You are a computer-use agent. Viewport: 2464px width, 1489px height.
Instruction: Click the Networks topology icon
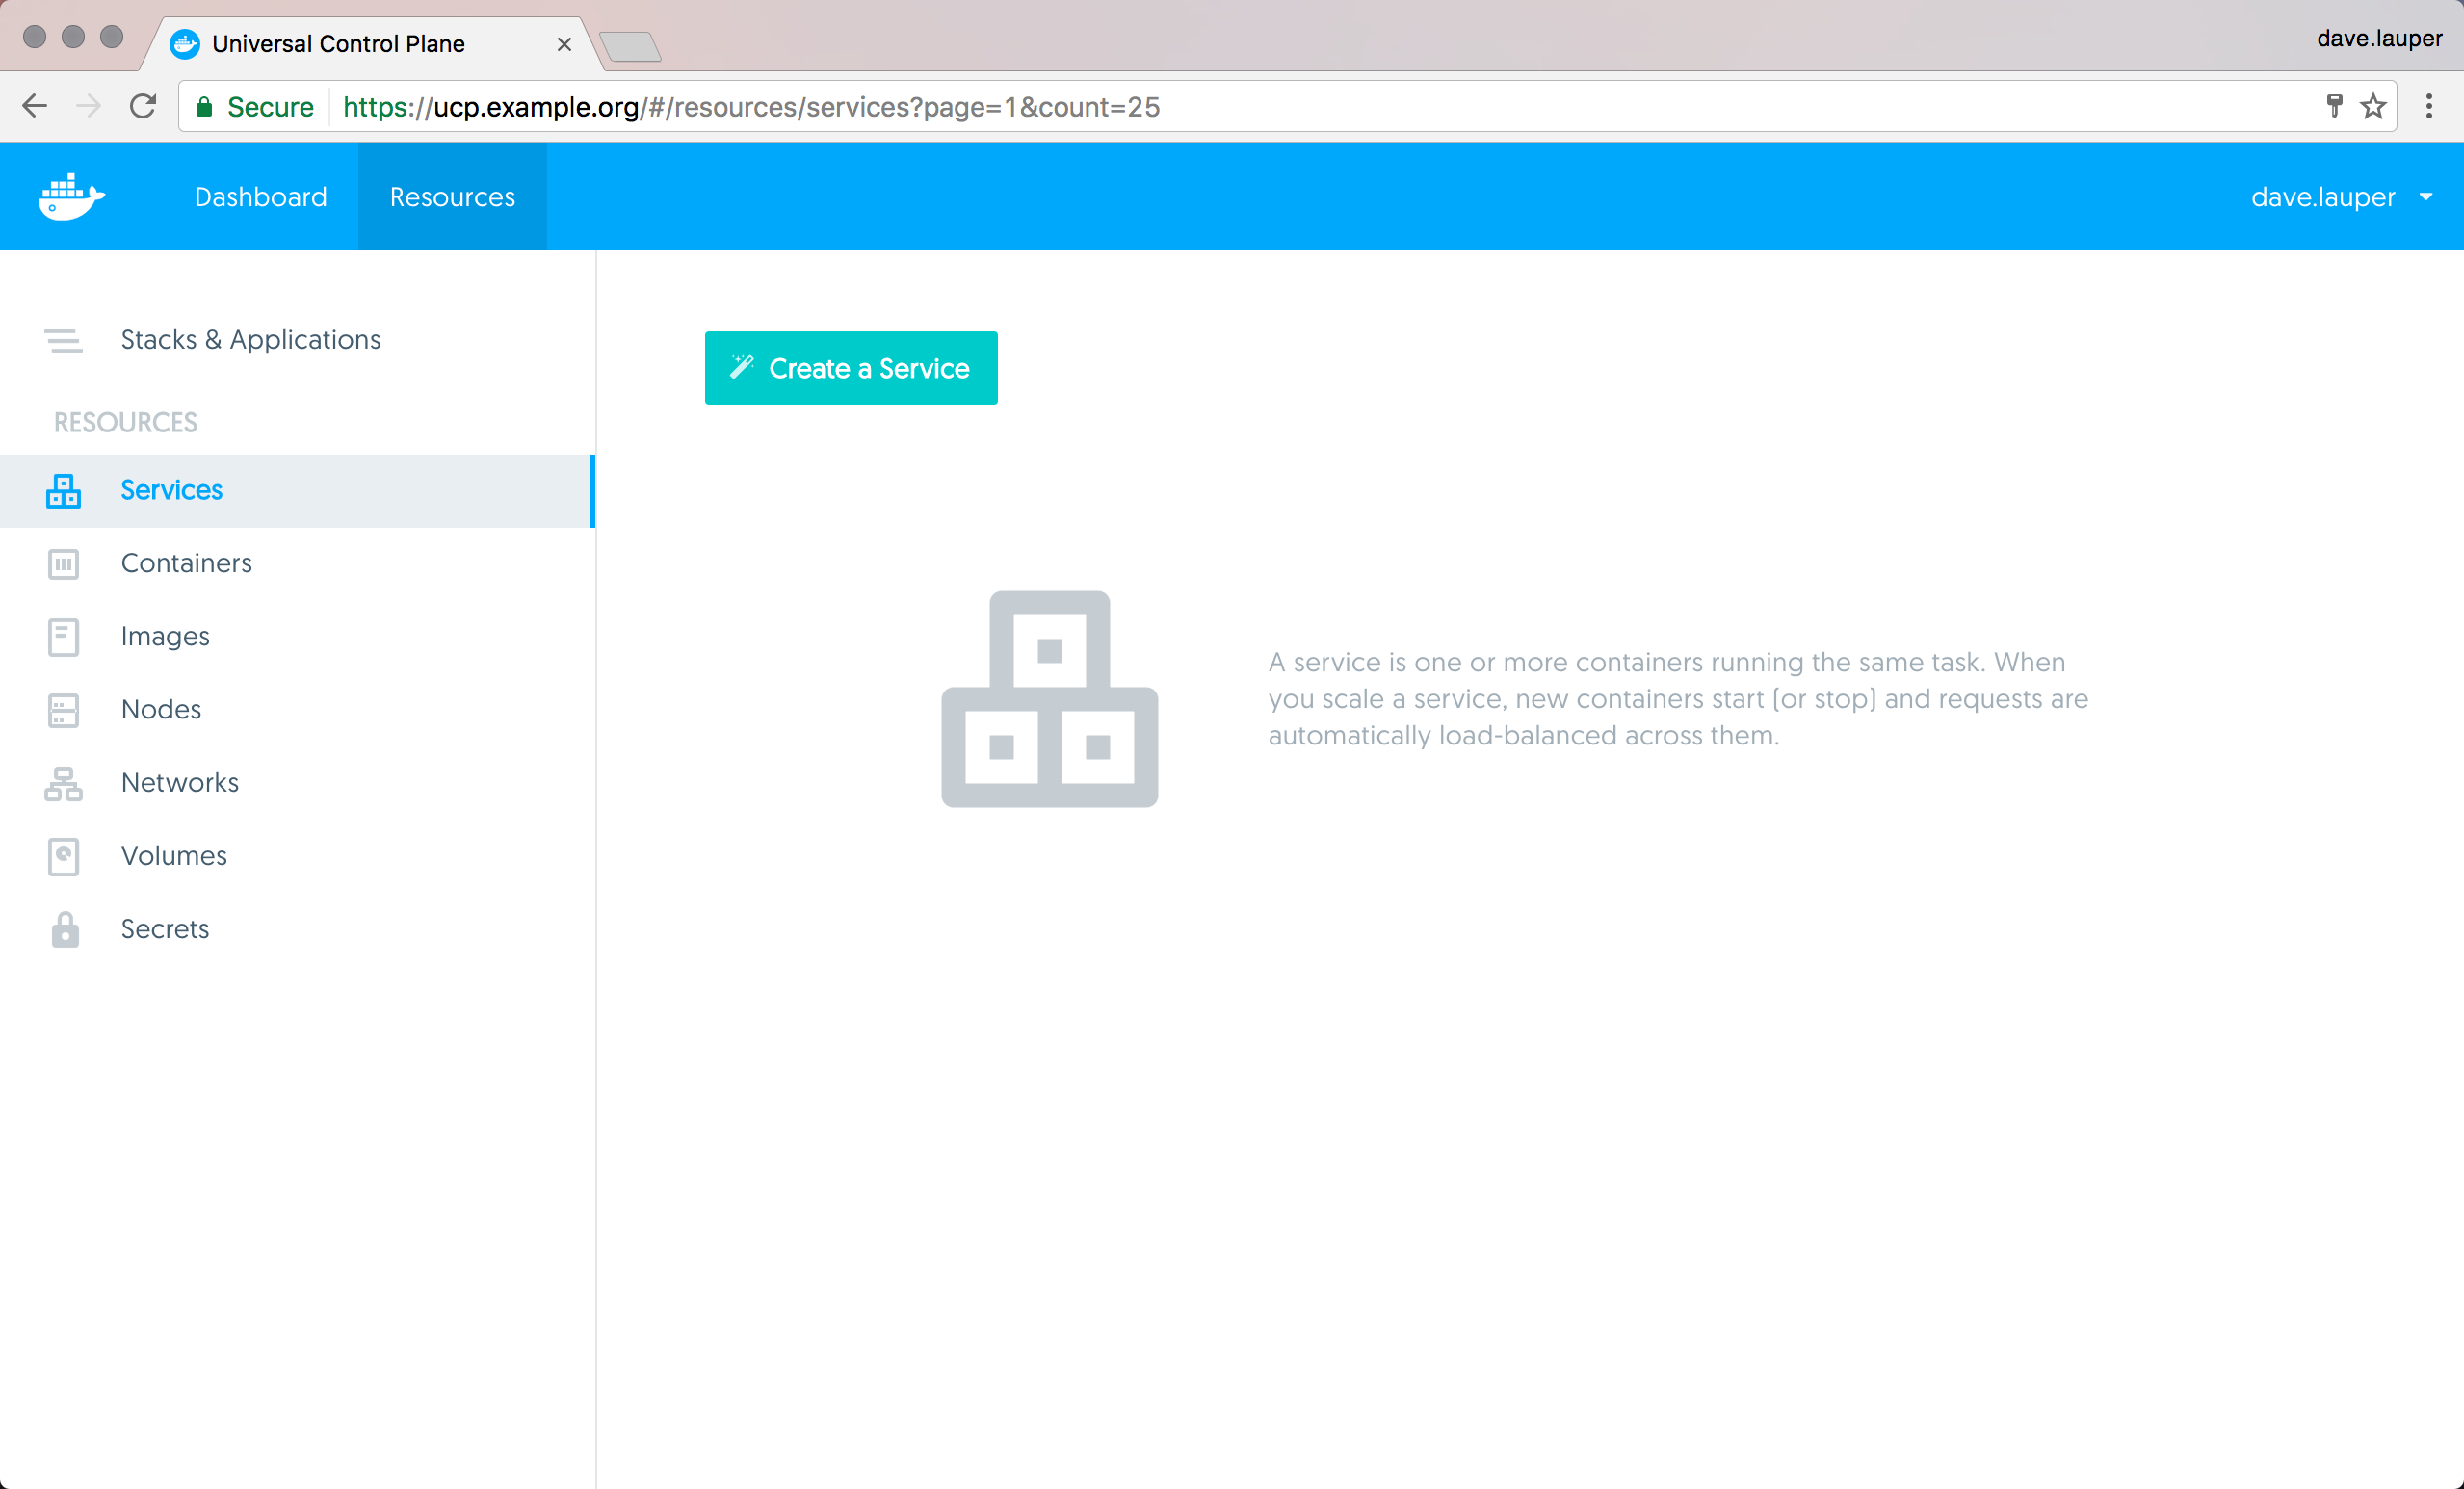pos(63,783)
